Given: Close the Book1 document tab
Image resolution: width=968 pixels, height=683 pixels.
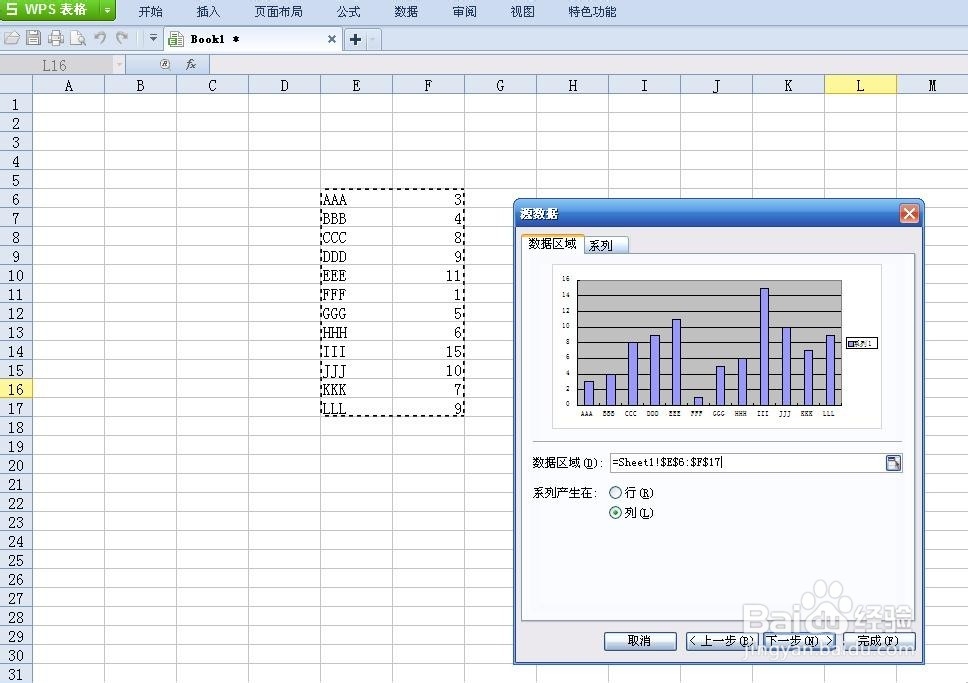Looking at the screenshot, I should point(332,39).
